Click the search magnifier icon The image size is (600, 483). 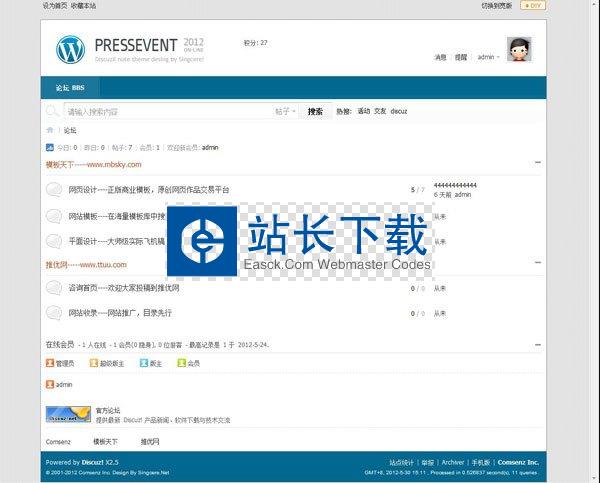click(x=52, y=111)
